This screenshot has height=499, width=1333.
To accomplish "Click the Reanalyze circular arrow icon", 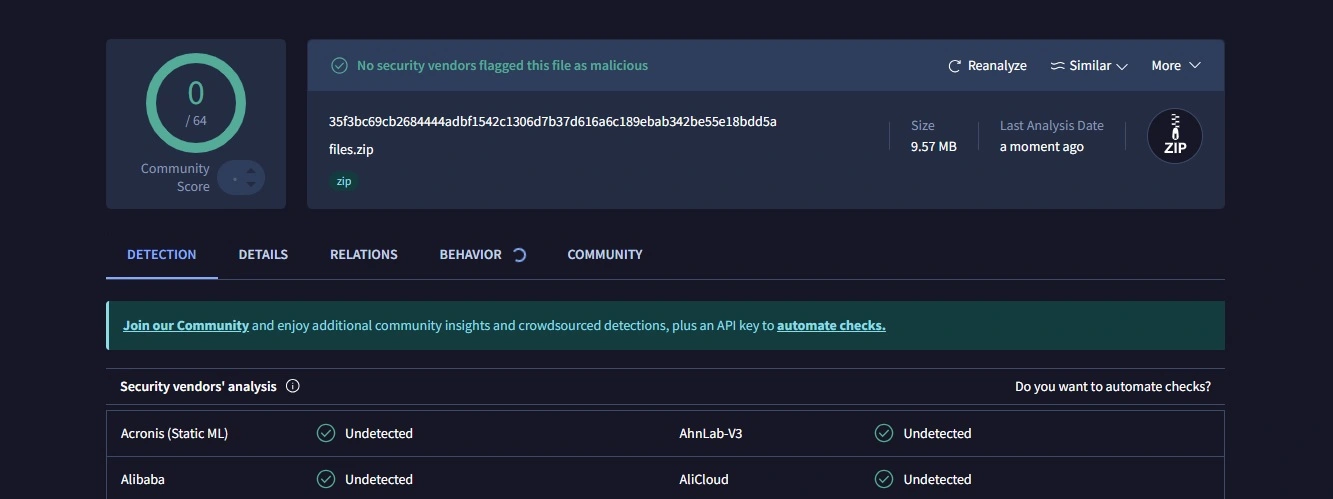I will click(x=954, y=66).
